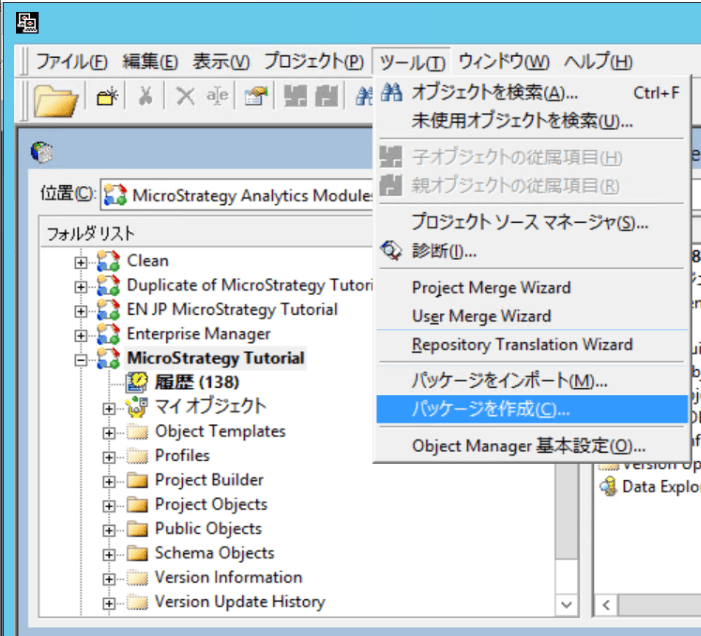Launch Repository Translation Wizard
The width and height of the screenshot is (701, 636).
(532, 345)
